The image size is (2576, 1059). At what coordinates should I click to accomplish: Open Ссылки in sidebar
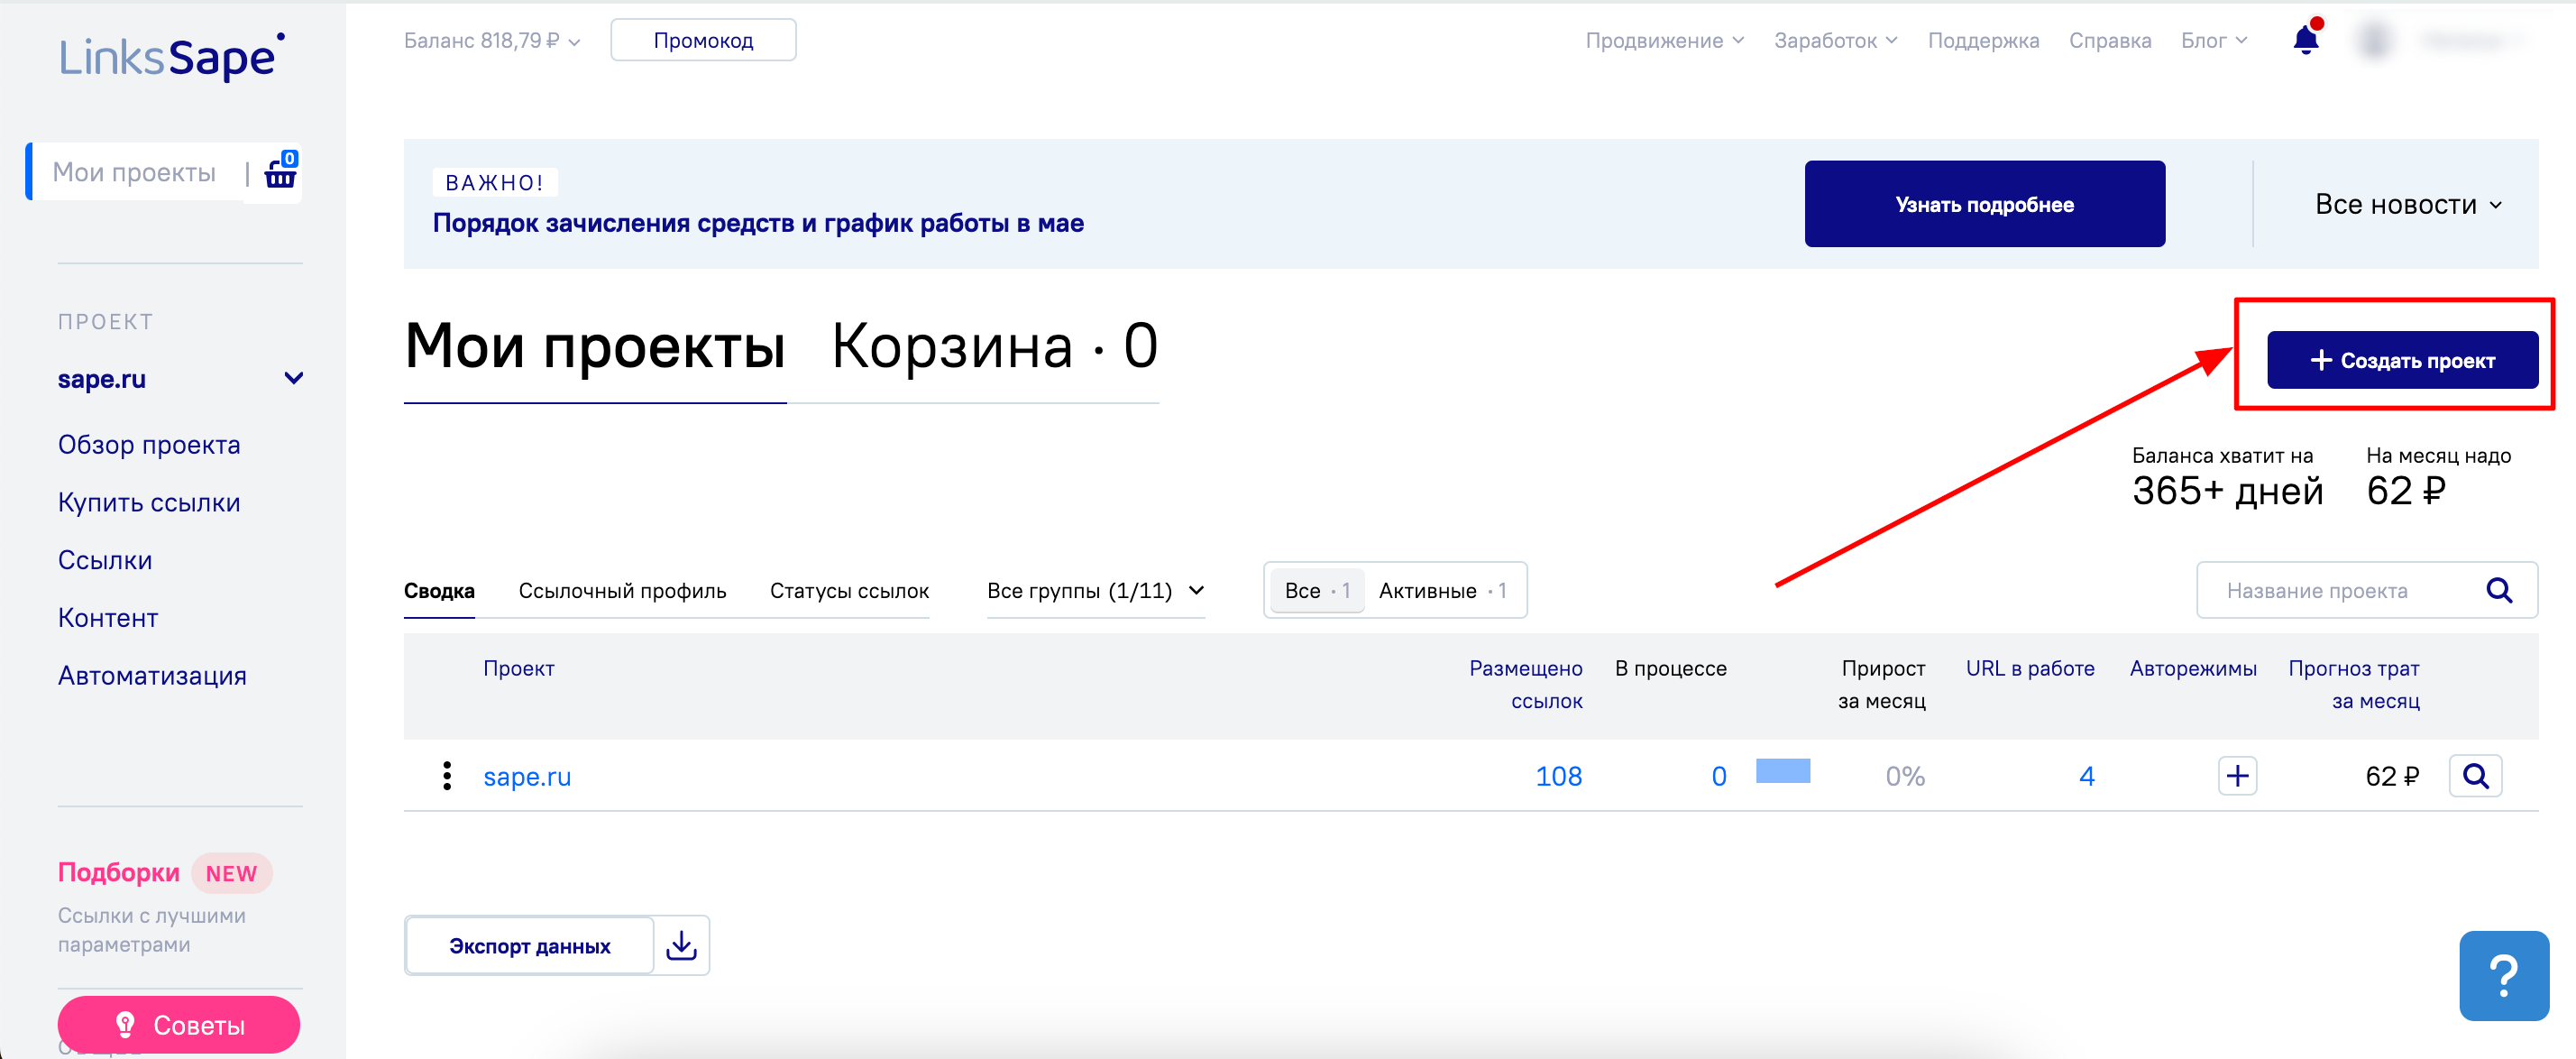click(x=105, y=560)
